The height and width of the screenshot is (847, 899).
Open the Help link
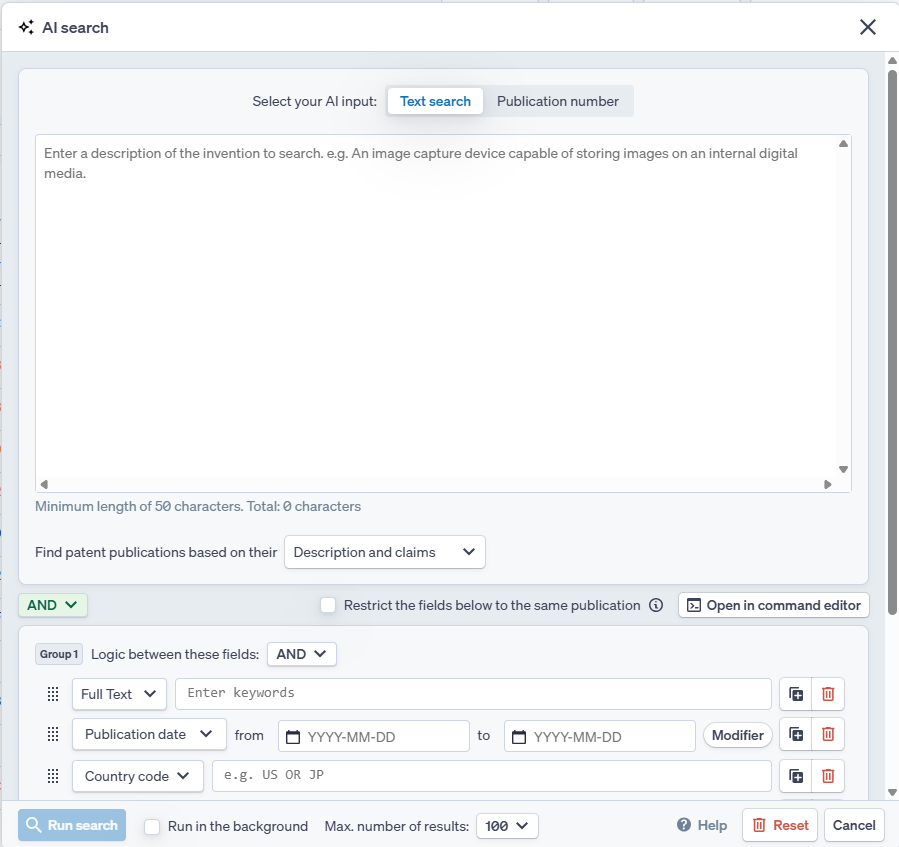click(x=702, y=826)
